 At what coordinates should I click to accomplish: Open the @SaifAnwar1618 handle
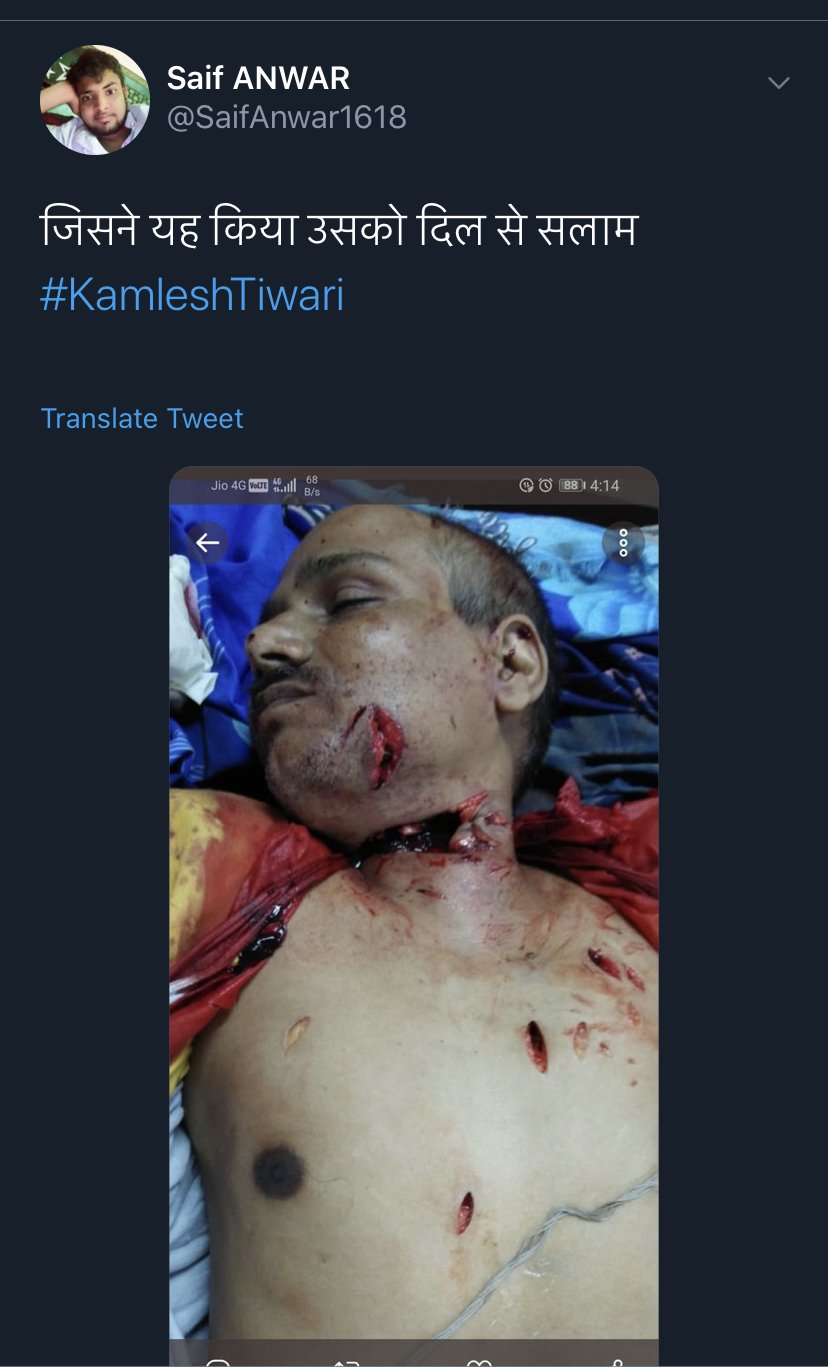(286, 117)
